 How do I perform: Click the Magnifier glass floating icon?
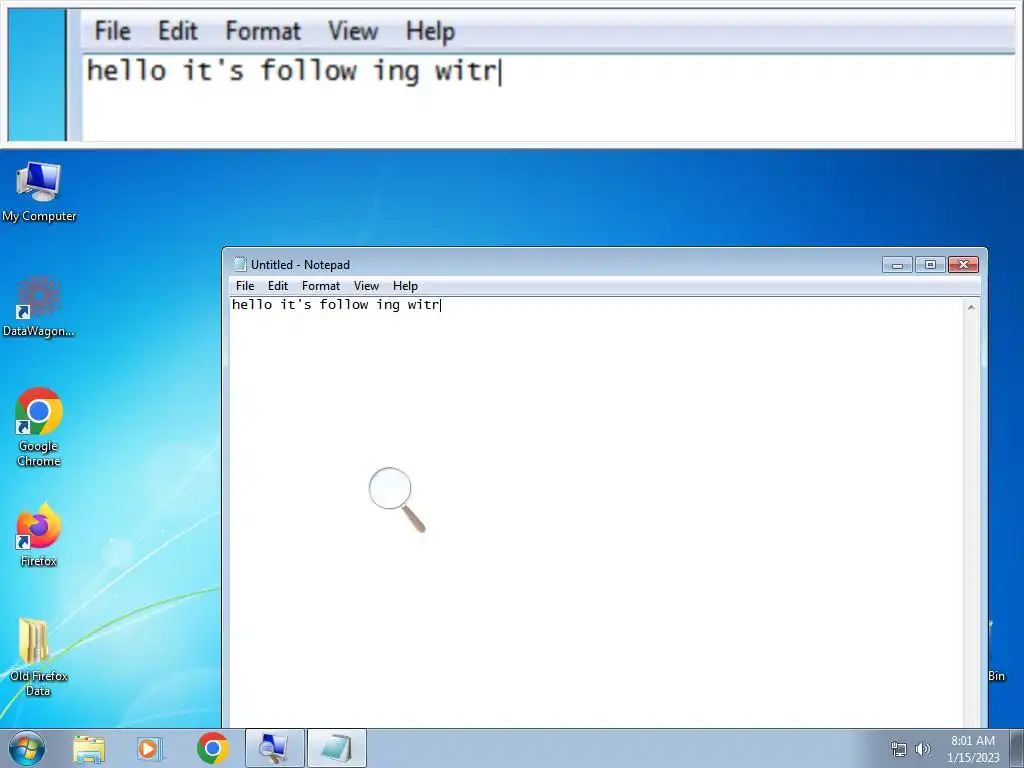click(x=396, y=500)
